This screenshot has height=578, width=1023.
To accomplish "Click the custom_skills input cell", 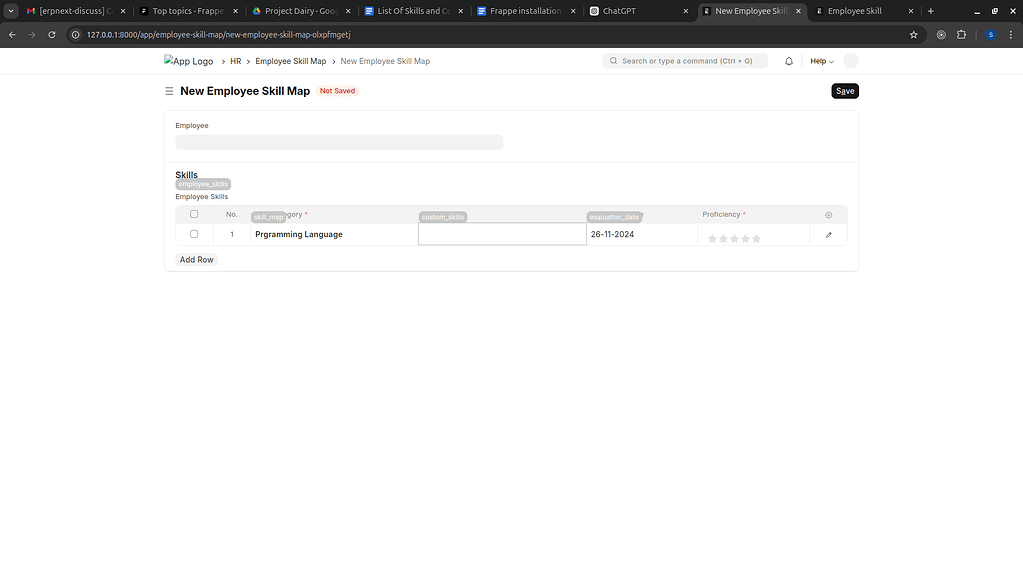I will [500, 234].
